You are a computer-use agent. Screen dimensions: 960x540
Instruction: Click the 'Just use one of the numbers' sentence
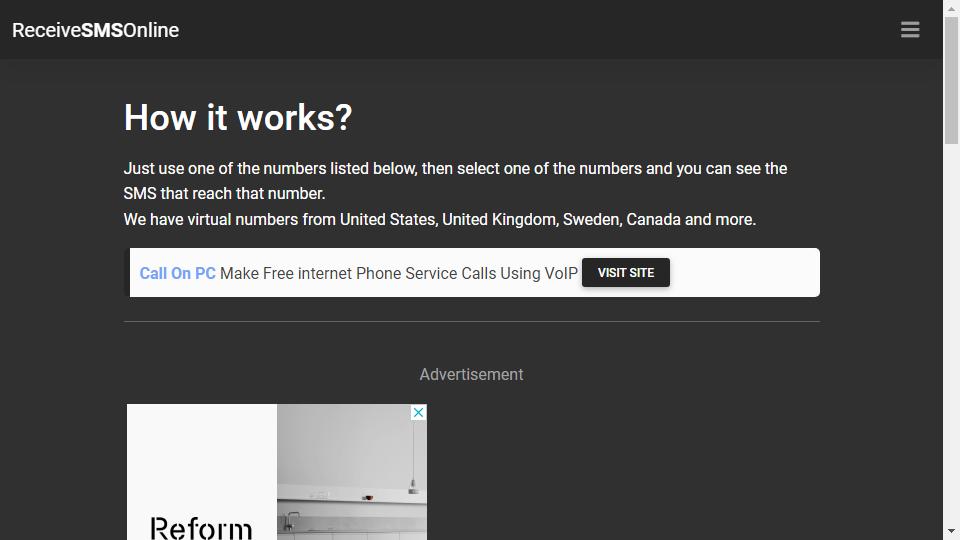pyautogui.click(x=456, y=168)
